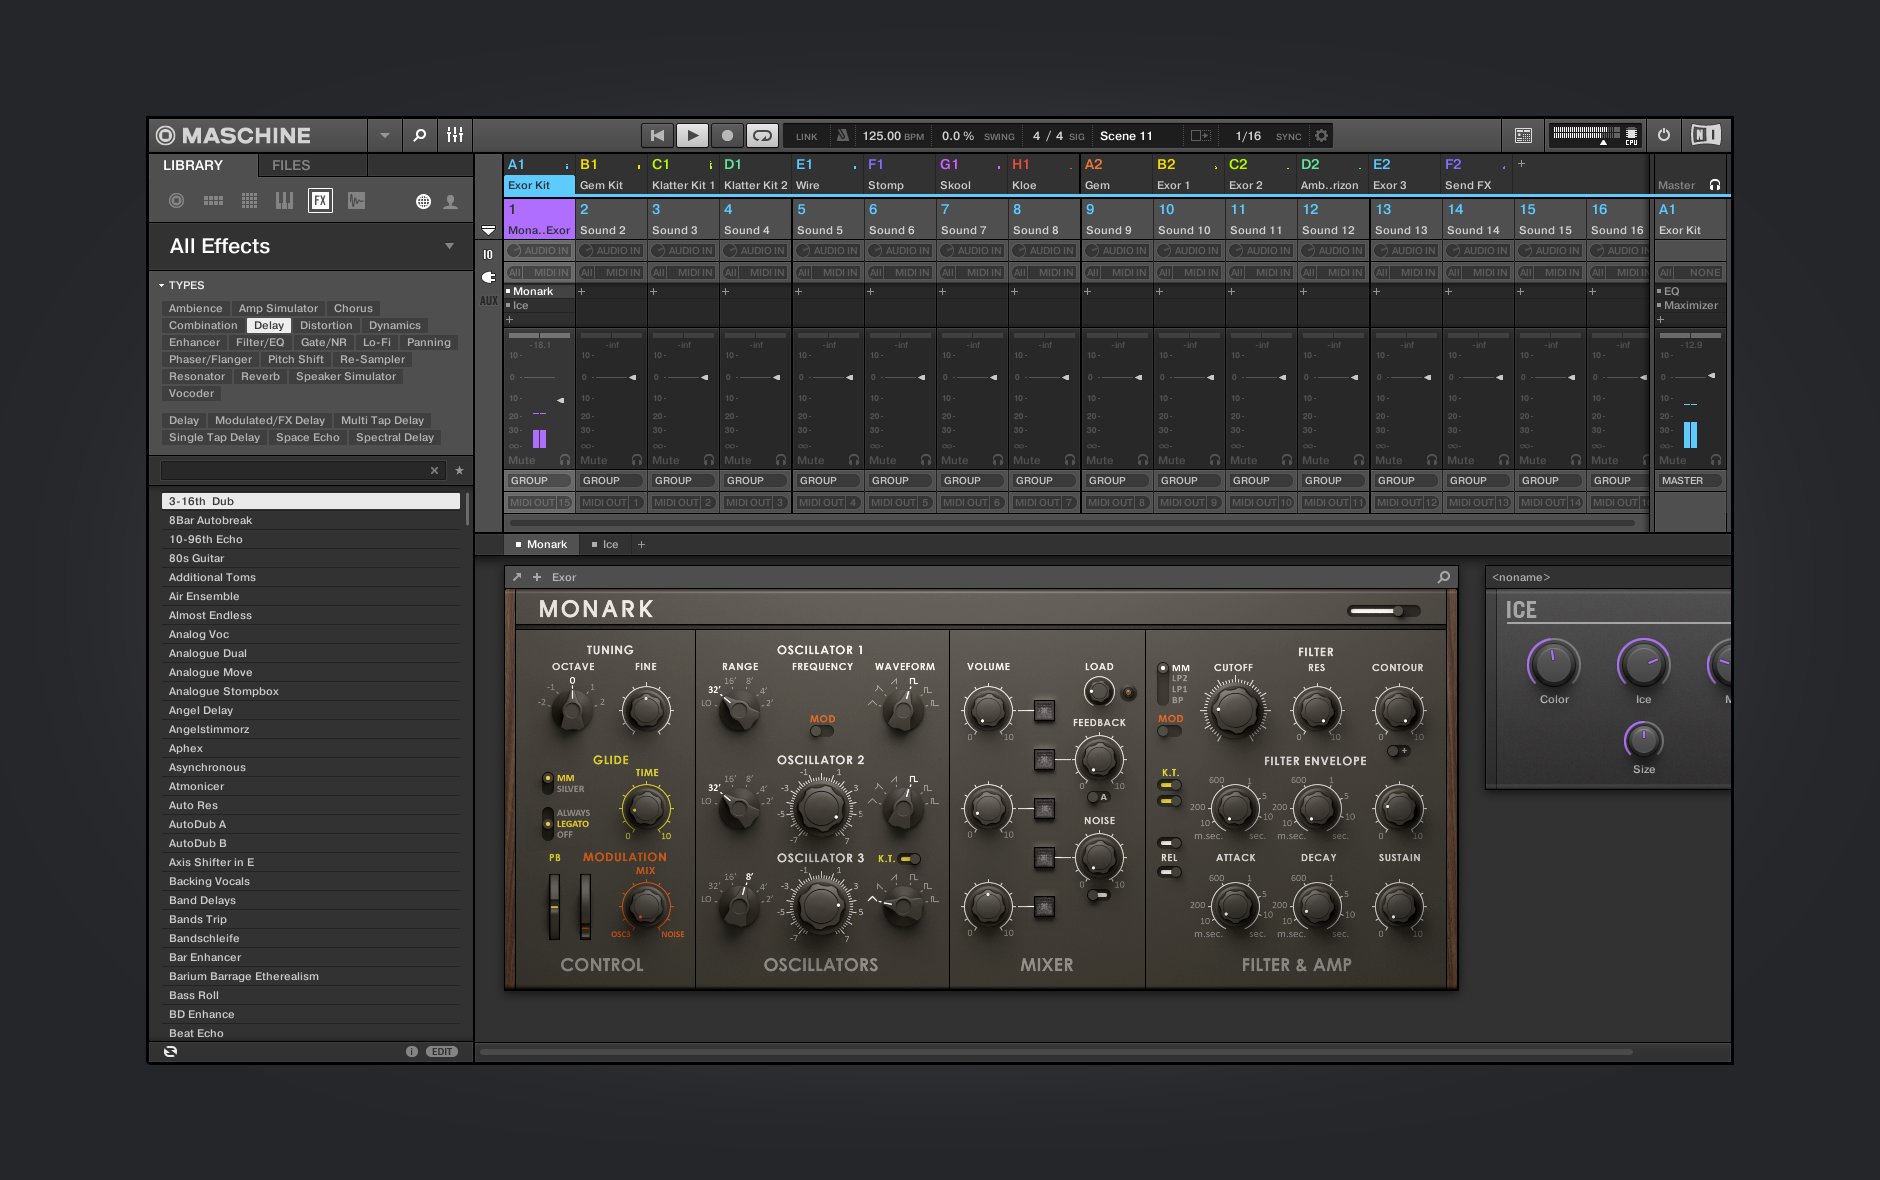Click the audio engine power icon
Viewport: 1880px width, 1180px height.
click(x=1664, y=135)
